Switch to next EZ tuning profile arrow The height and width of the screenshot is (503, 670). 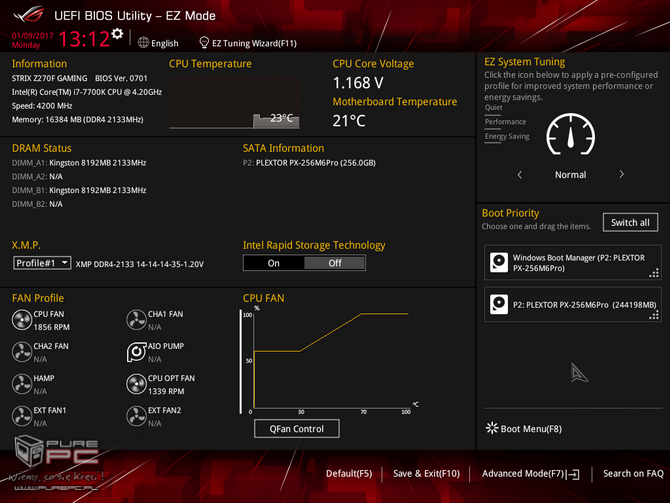click(x=621, y=174)
